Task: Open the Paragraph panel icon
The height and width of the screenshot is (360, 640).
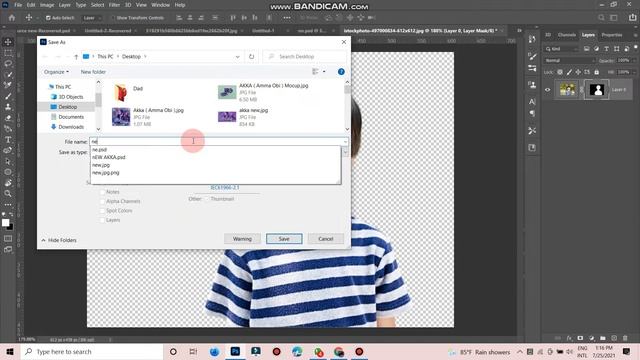Action: (532, 113)
